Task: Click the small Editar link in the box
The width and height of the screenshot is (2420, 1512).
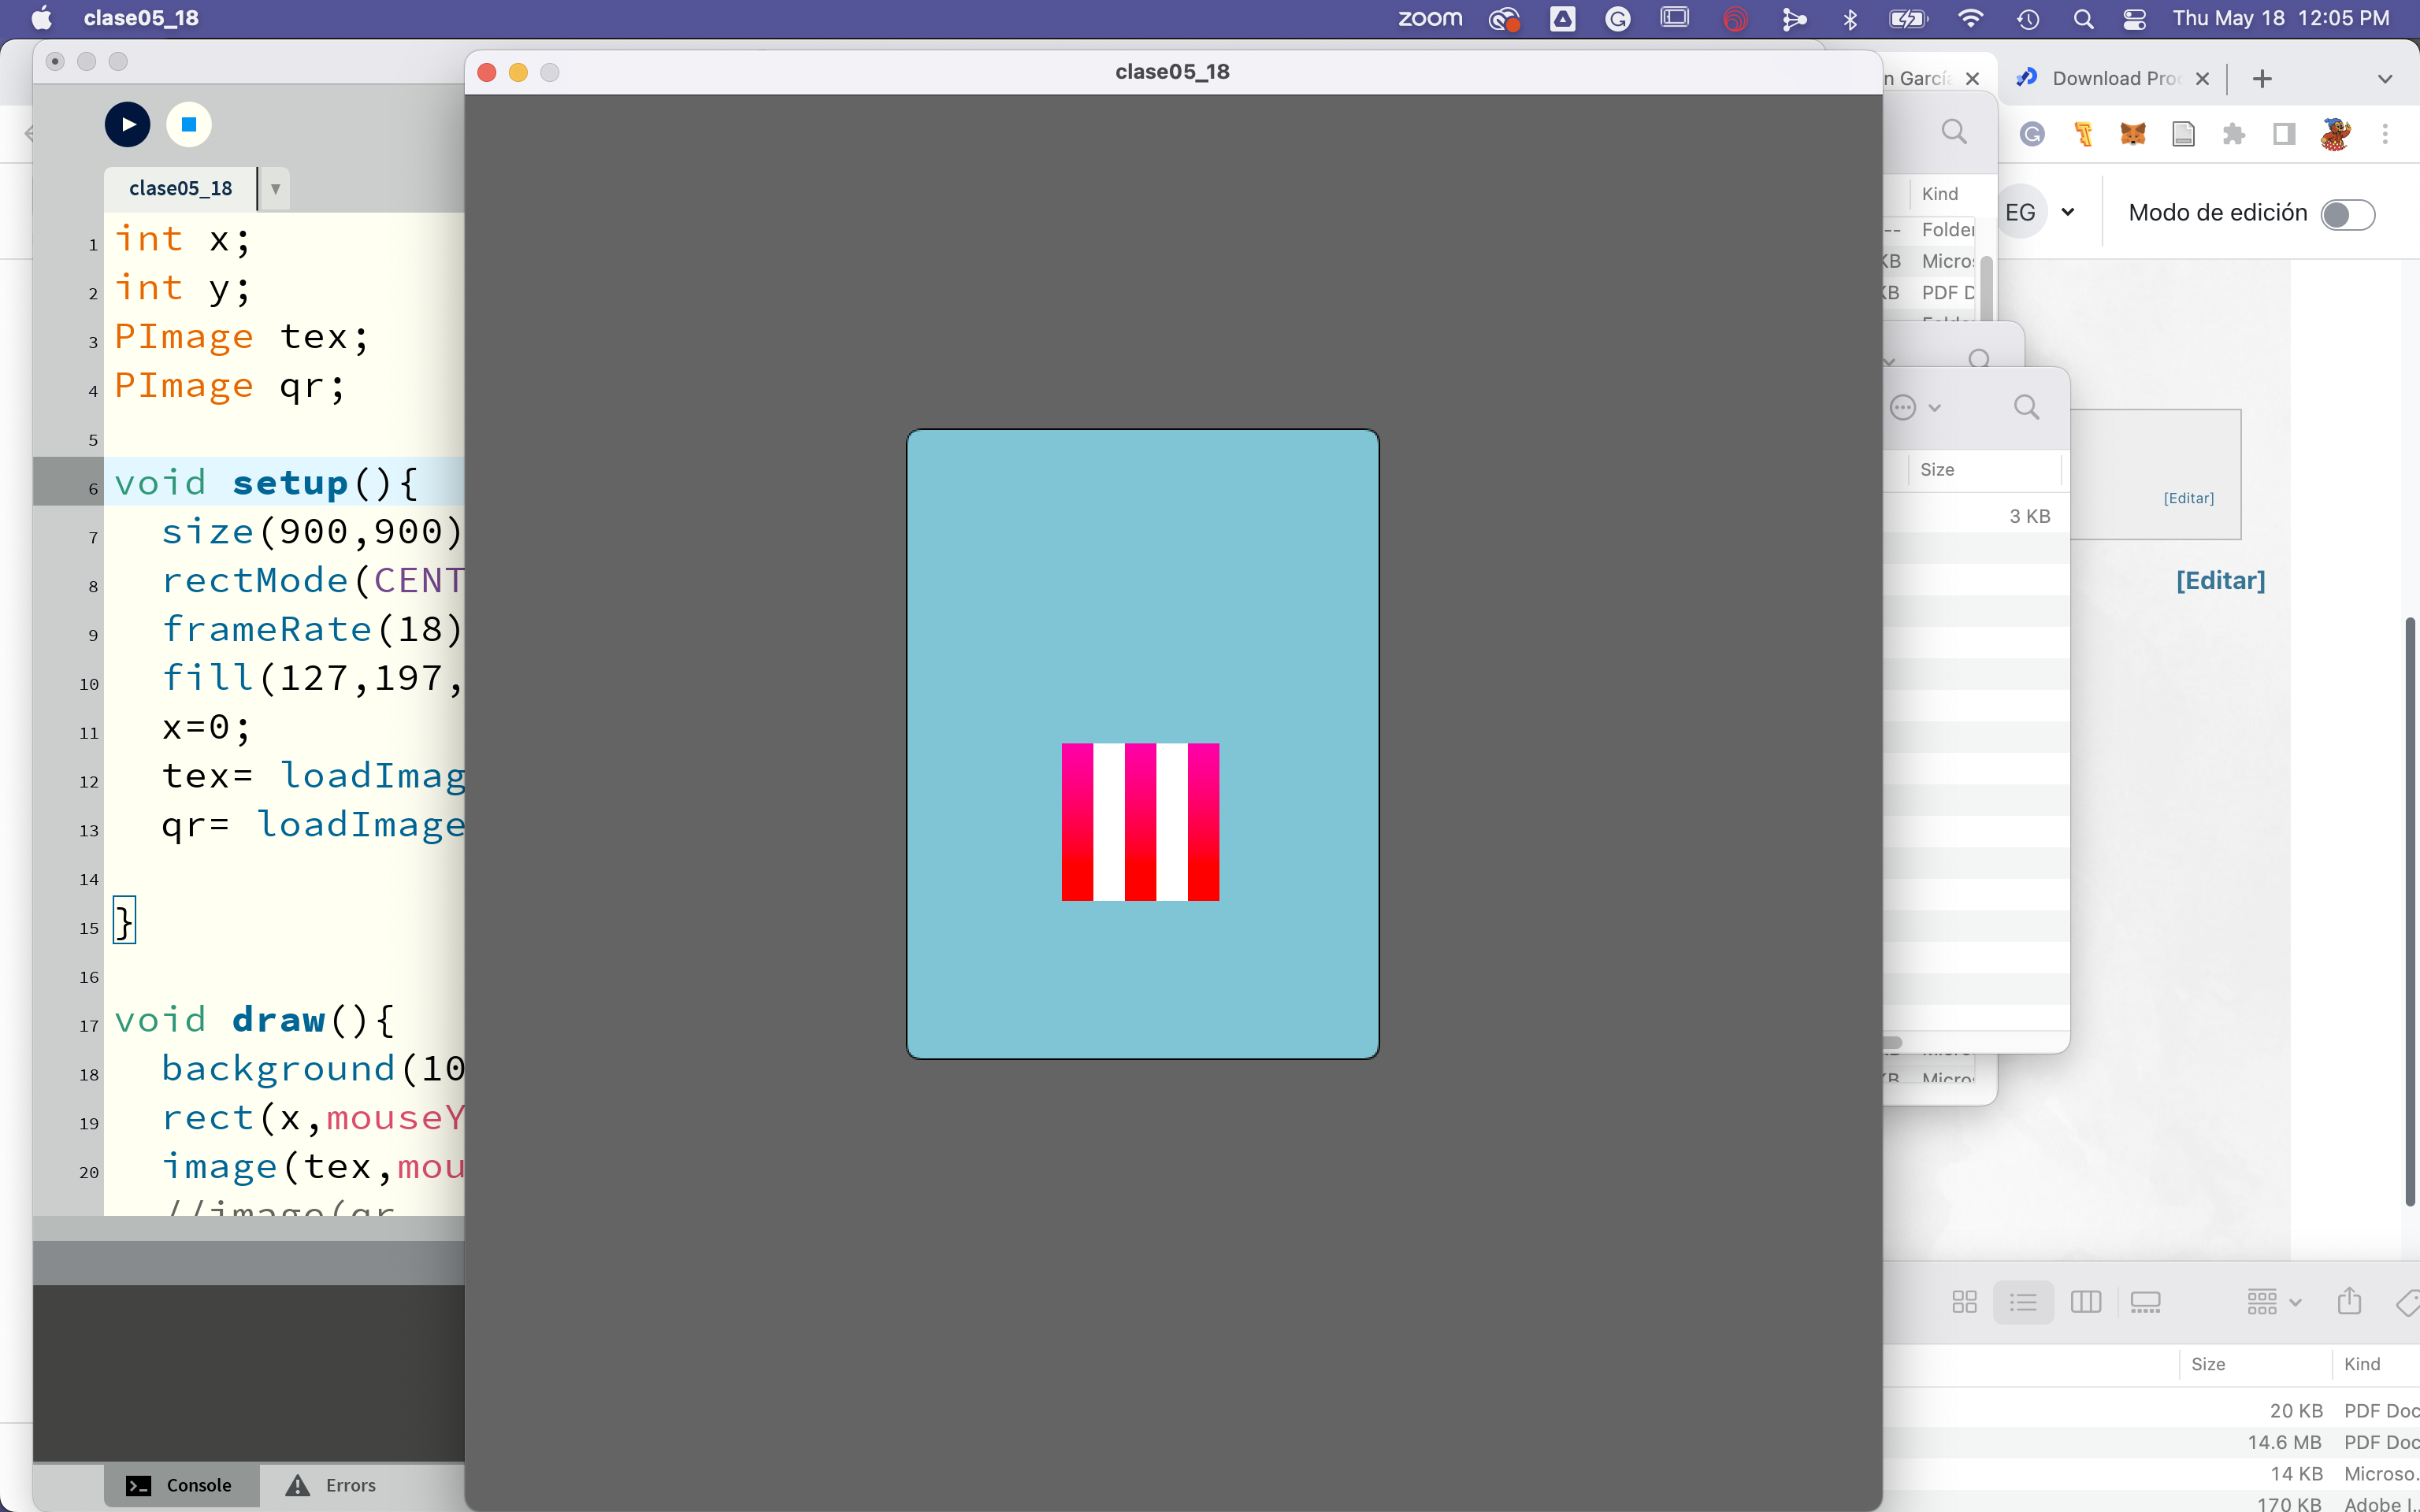Action: click(x=2188, y=498)
